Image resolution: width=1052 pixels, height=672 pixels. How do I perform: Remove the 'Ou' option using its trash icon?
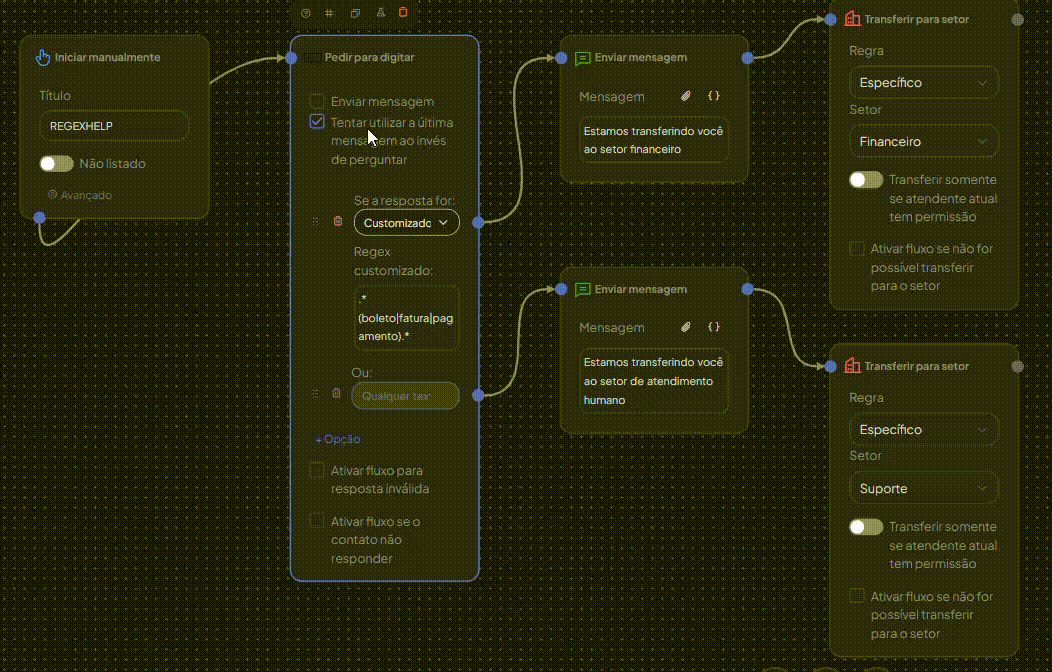click(x=337, y=394)
